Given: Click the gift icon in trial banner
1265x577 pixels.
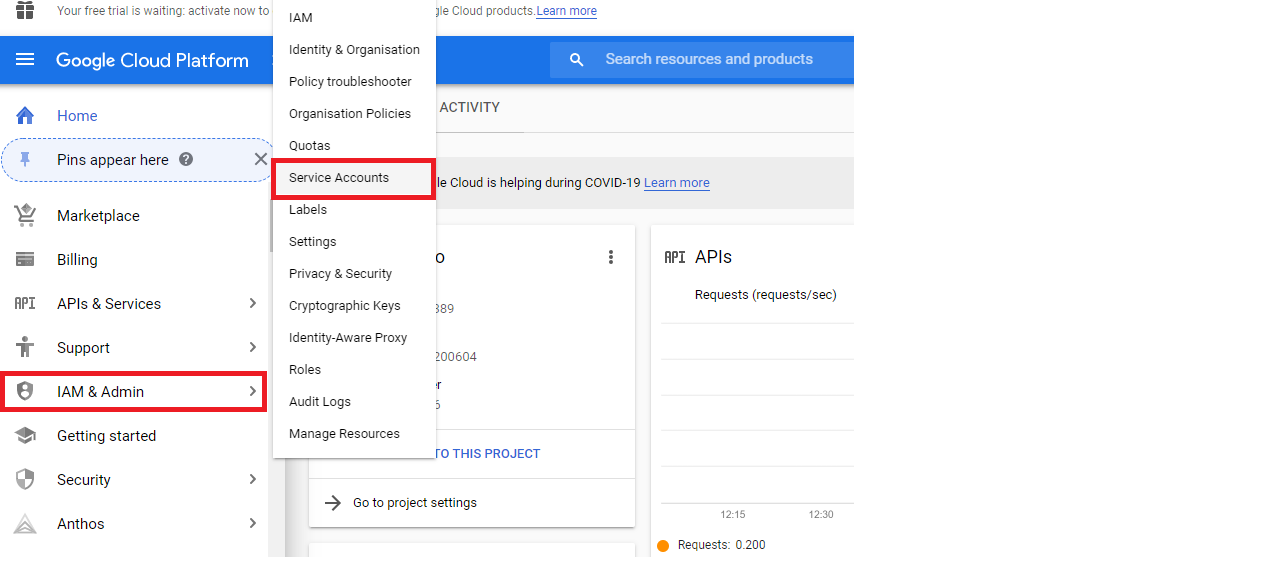Looking at the screenshot, I should 25,10.
